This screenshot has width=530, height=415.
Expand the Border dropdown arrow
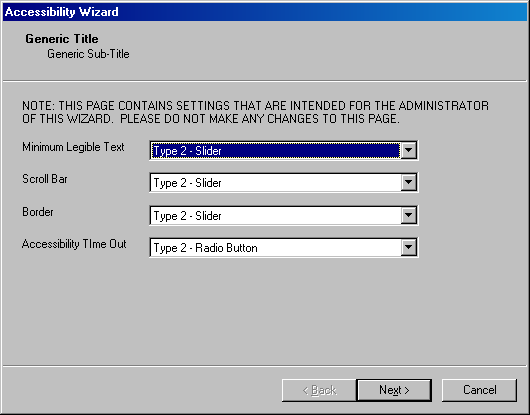pyautogui.click(x=408, y=215)
